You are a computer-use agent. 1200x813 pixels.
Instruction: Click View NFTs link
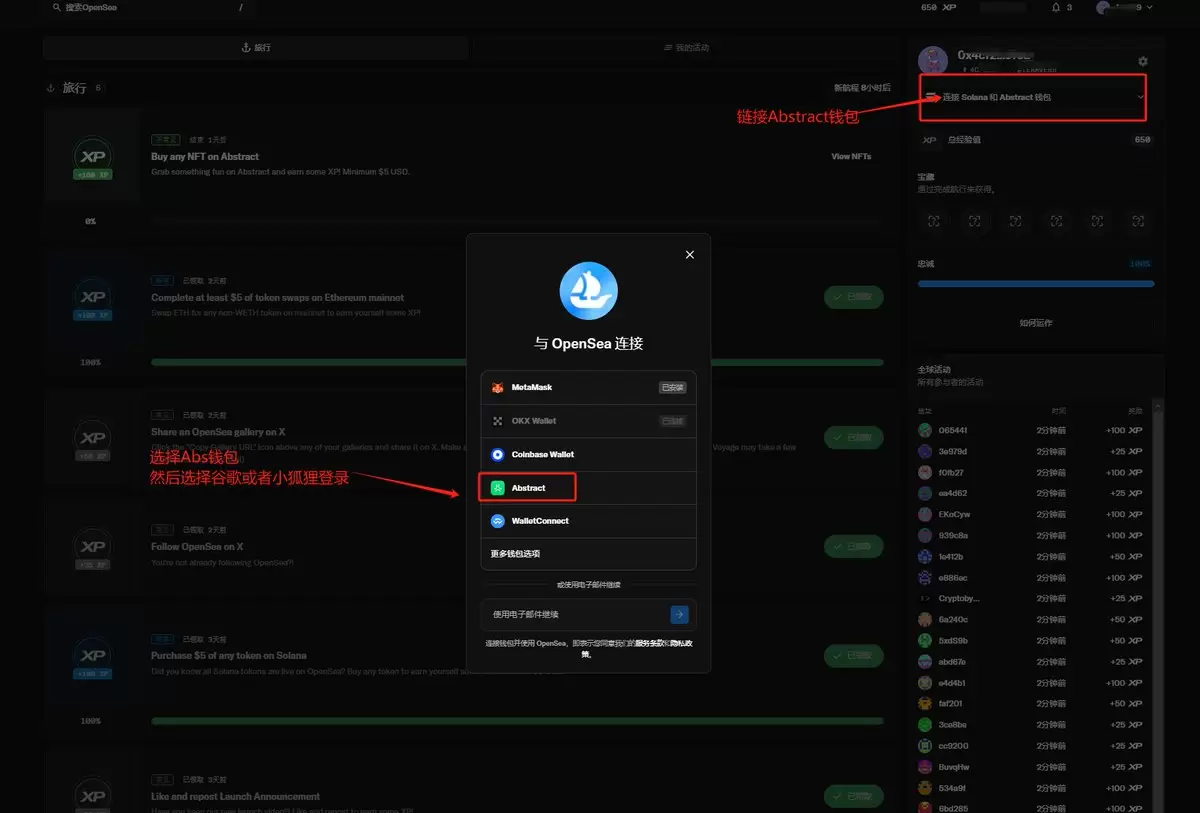pyautogui.click(x=851, y=157)
